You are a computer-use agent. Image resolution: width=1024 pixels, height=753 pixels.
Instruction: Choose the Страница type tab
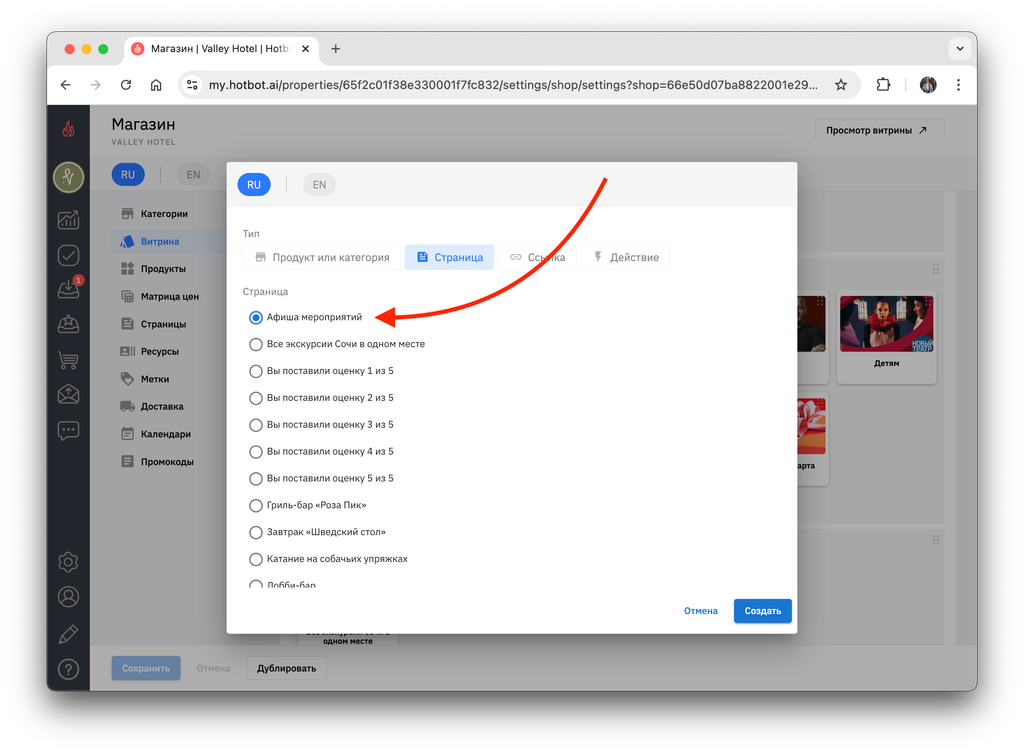click(449, 257)
